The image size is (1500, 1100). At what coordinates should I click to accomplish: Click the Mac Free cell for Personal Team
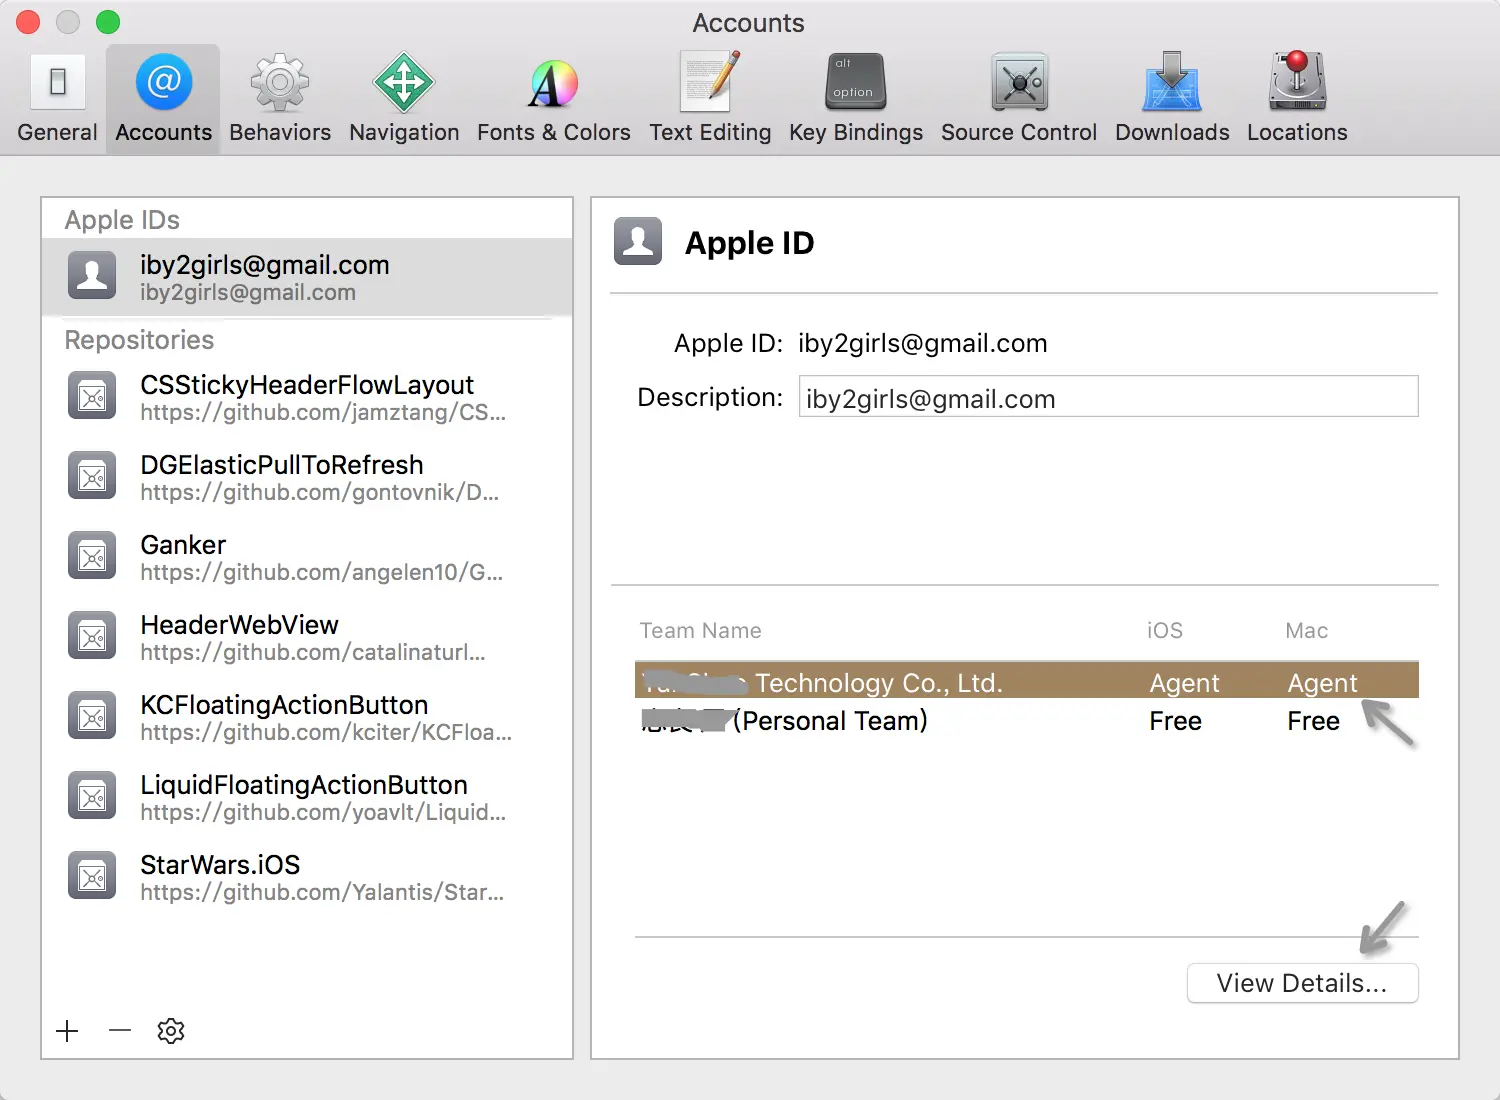click(1313, 721)
